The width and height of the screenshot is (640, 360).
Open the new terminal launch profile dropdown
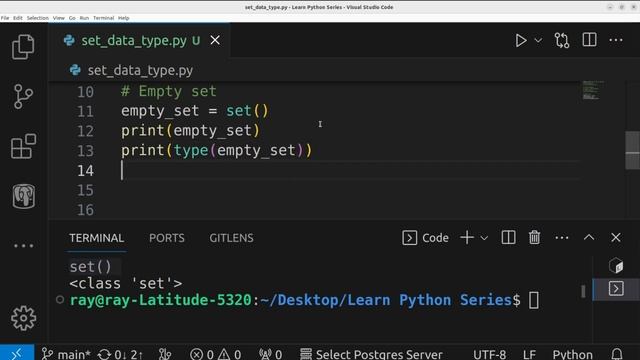[484, 238]
